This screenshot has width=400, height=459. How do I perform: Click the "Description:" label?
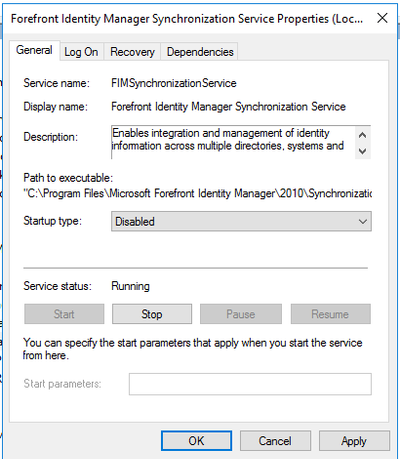[50, 137]
